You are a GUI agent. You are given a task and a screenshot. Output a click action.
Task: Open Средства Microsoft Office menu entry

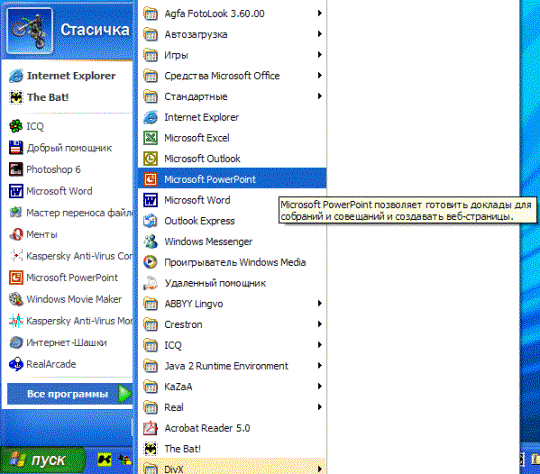[x=232, y=76]
